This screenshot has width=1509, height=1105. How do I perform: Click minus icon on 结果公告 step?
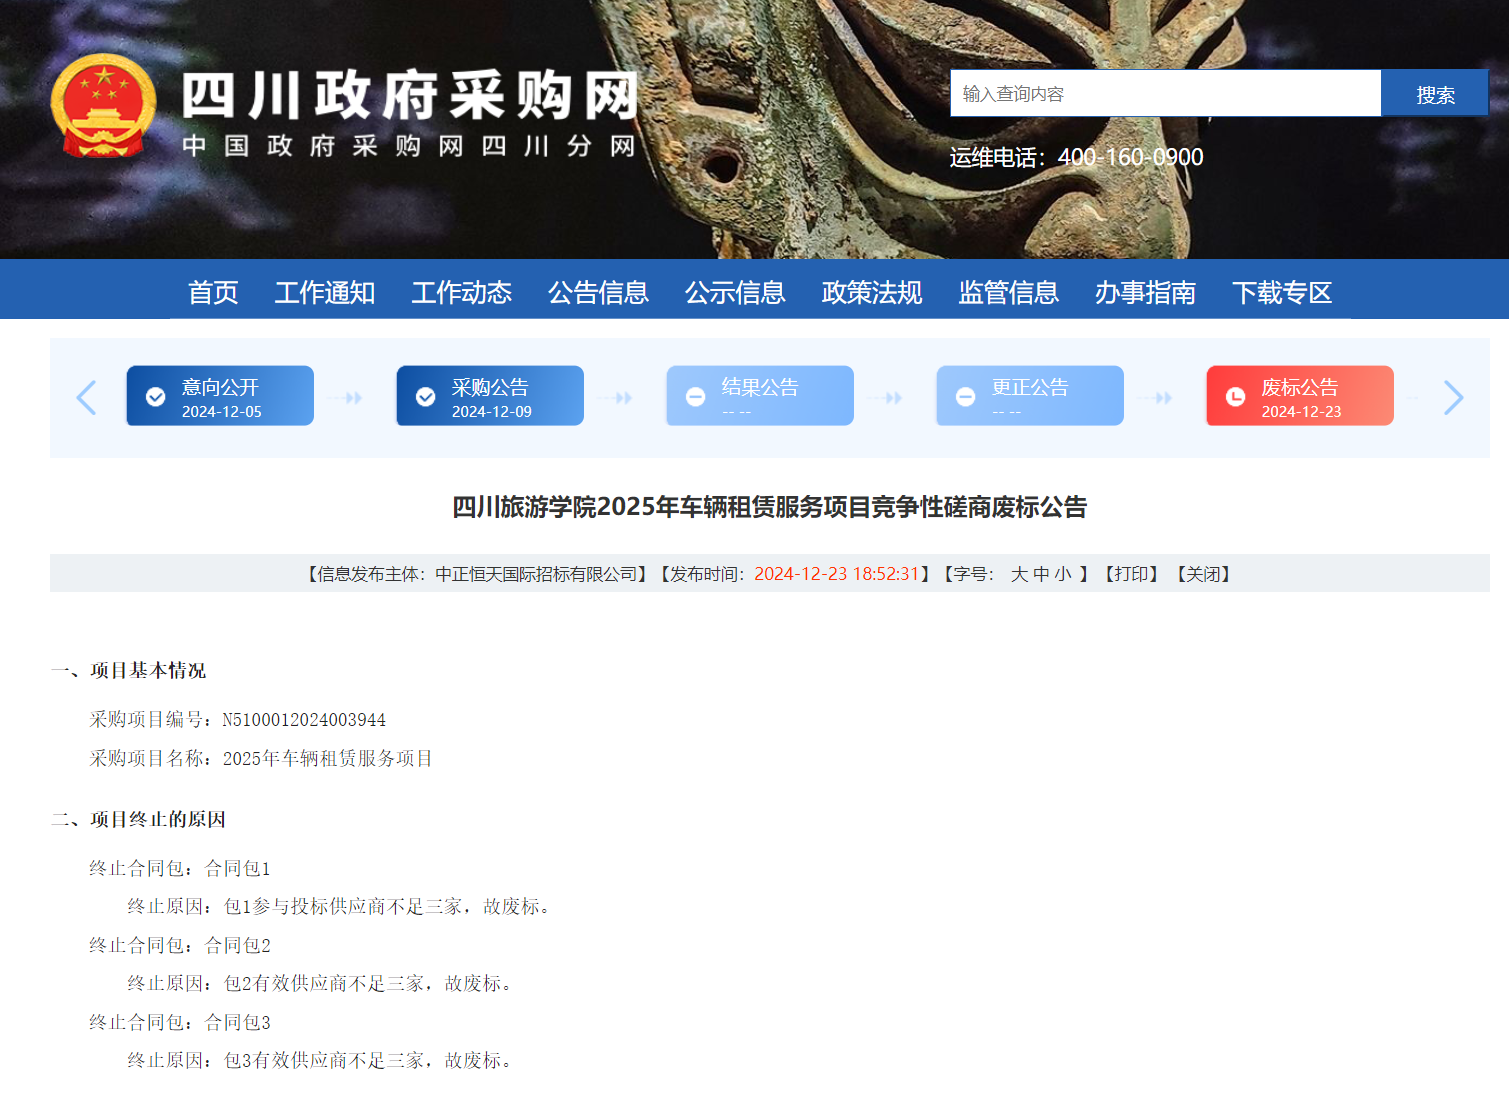click(x=696, y=397)
